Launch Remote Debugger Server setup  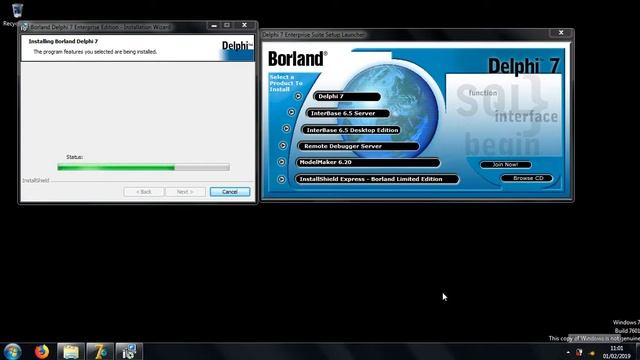358,146
